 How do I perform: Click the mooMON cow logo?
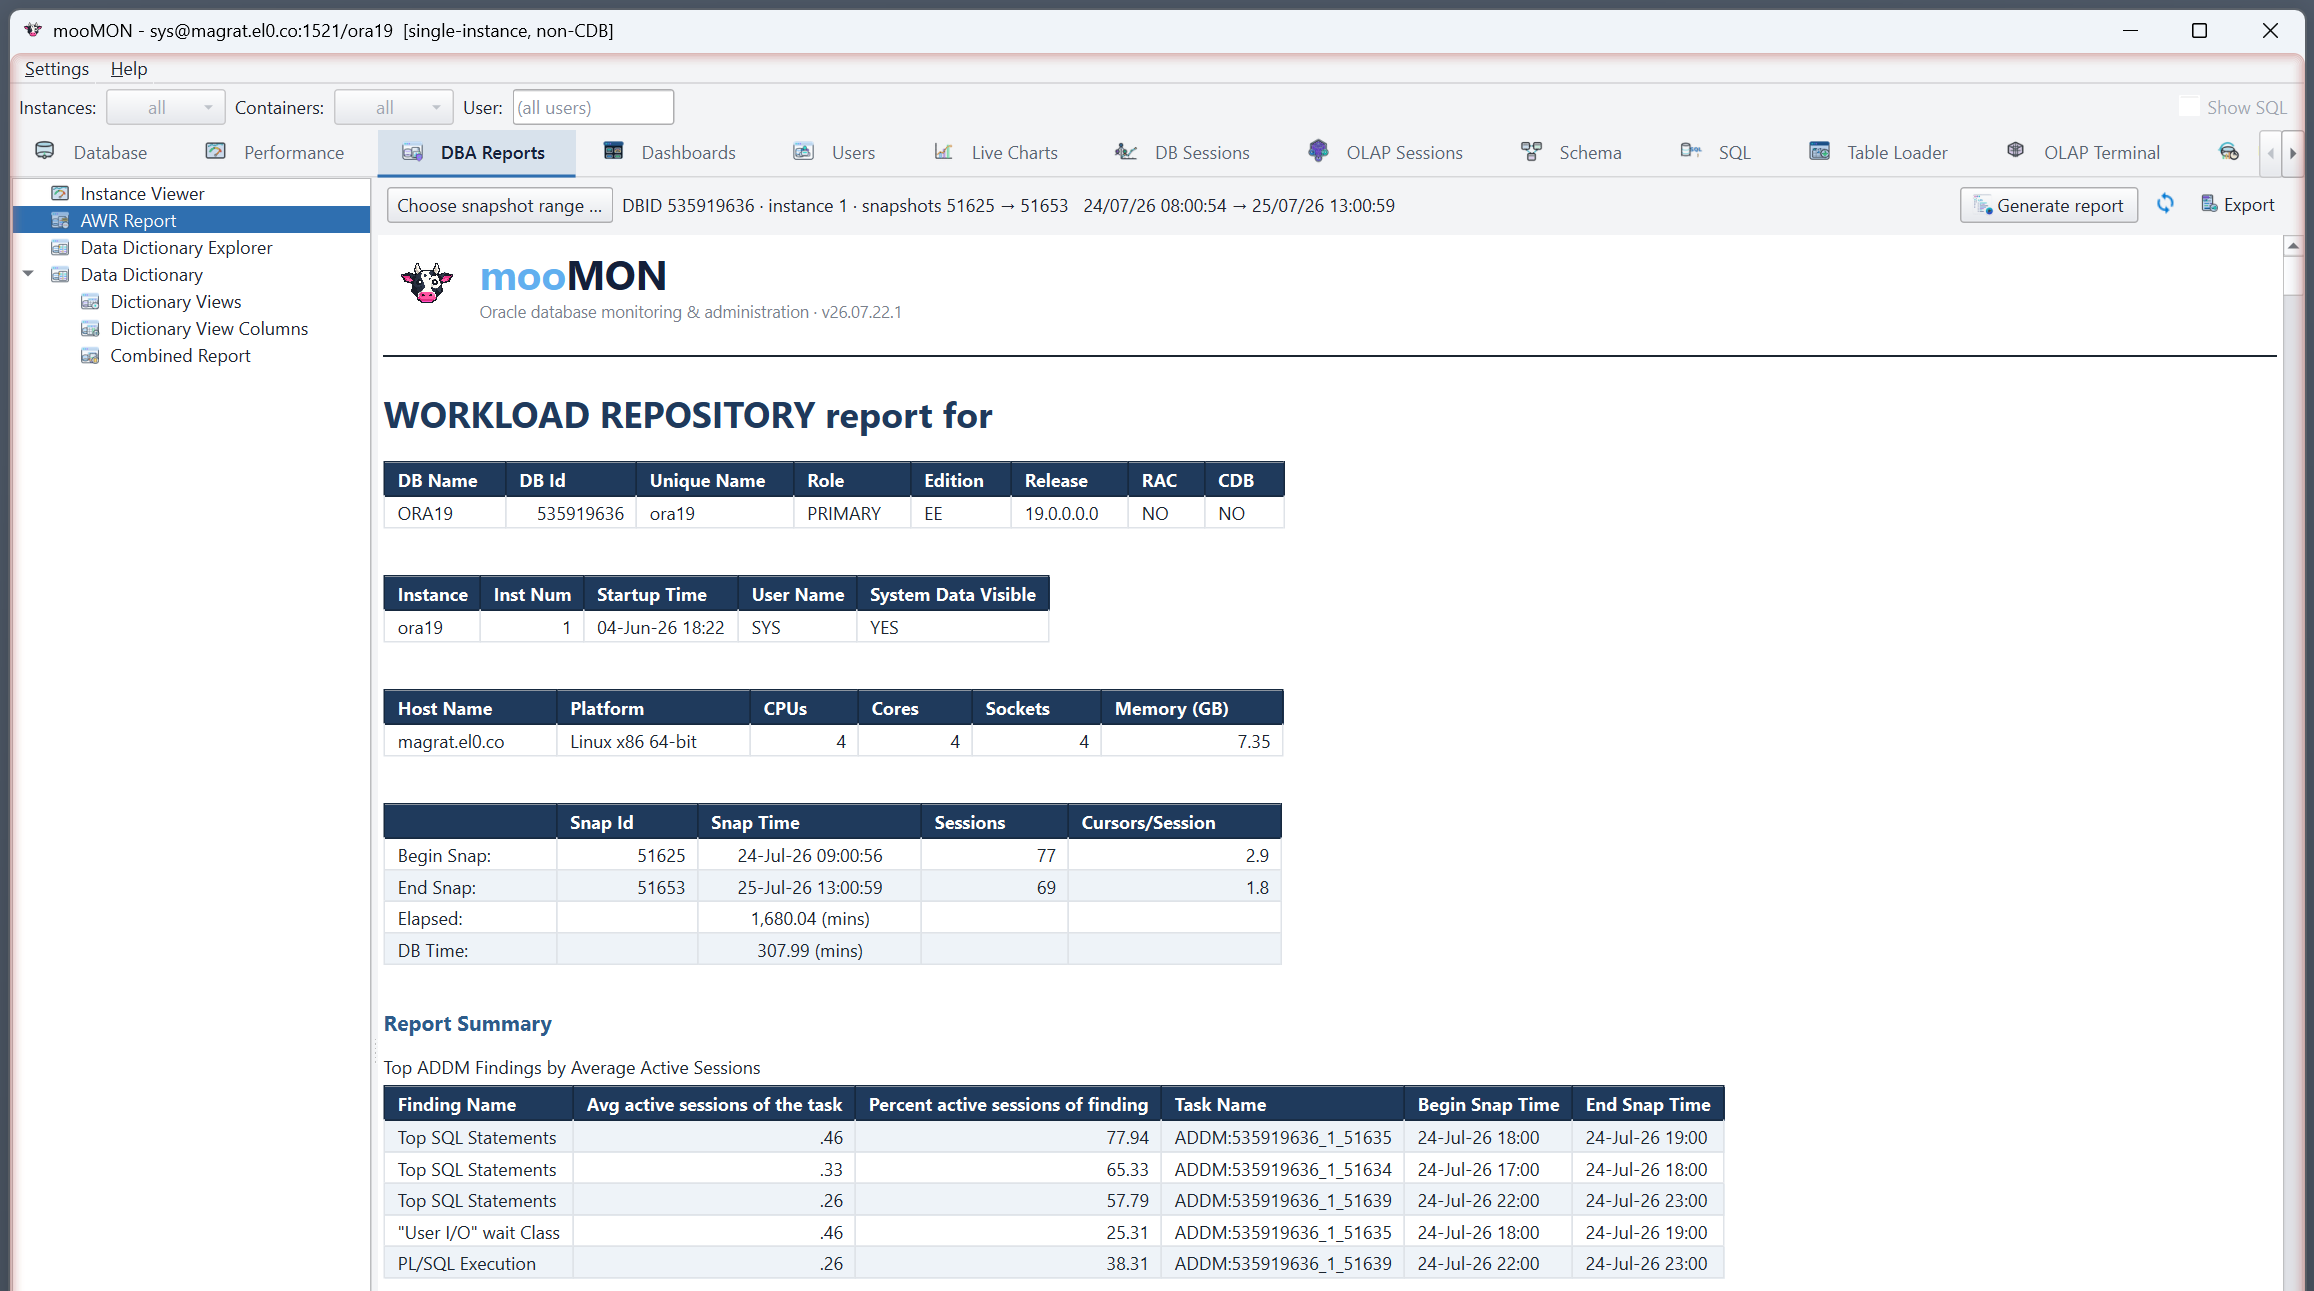[427, 283]
